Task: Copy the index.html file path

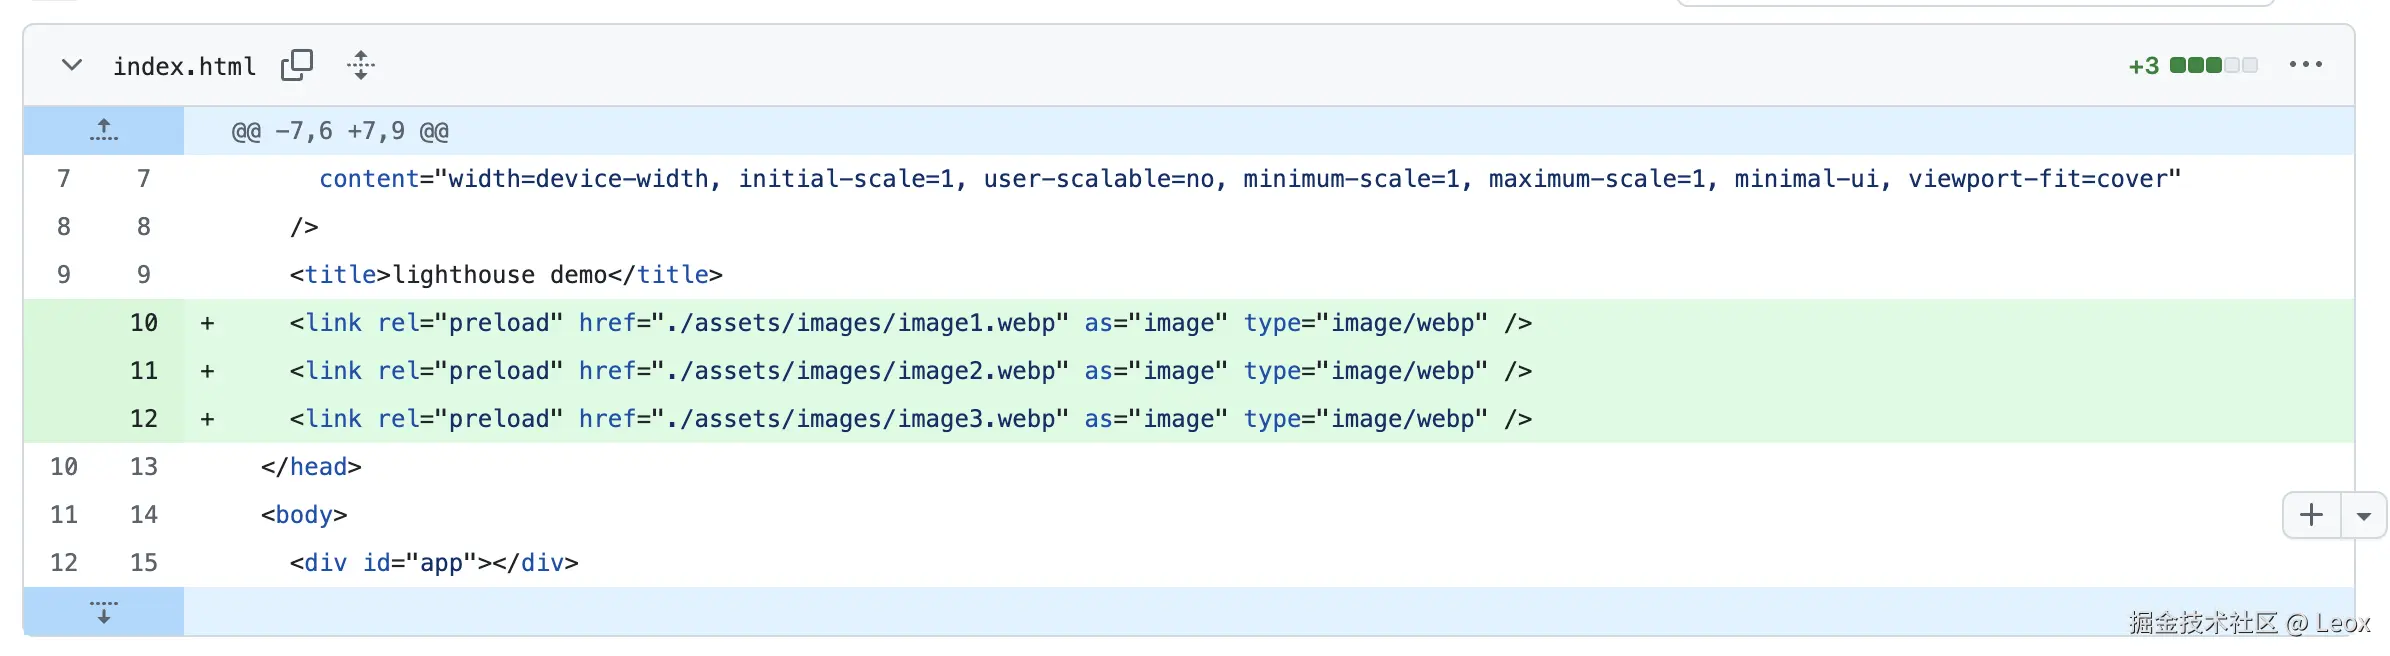Action: 297,66
